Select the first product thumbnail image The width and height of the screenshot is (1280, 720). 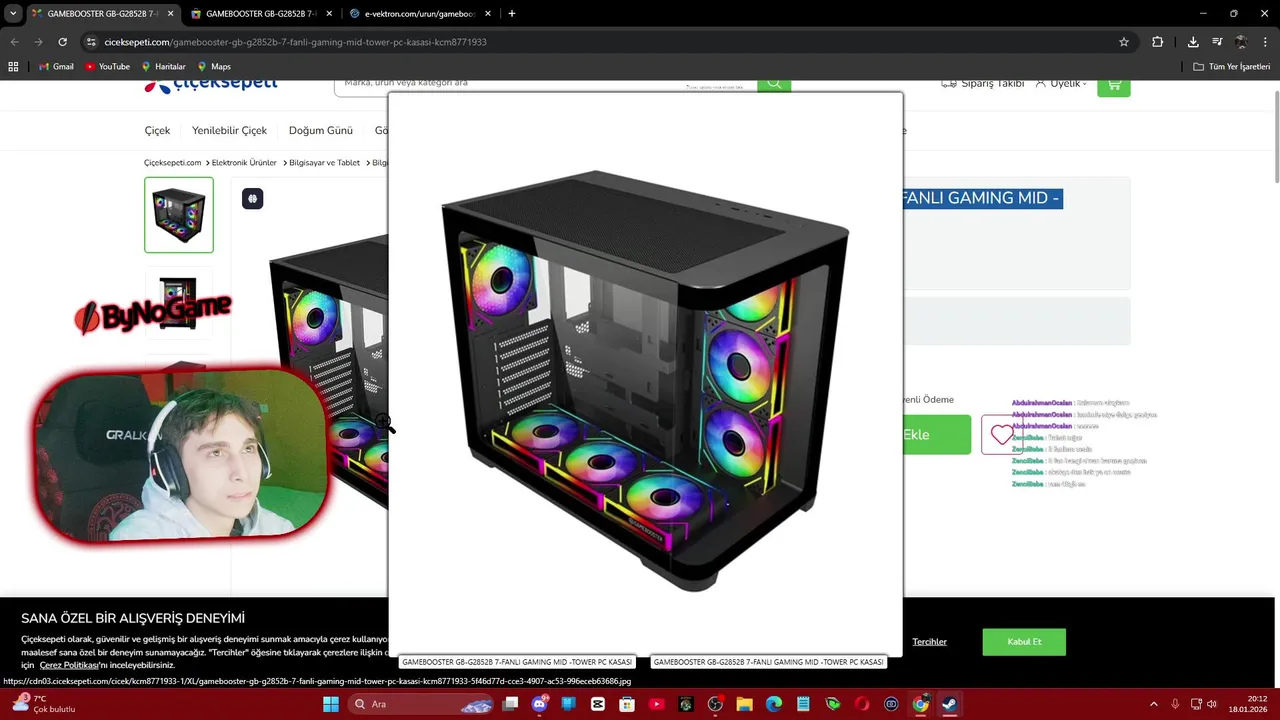[x=179, y=215]
